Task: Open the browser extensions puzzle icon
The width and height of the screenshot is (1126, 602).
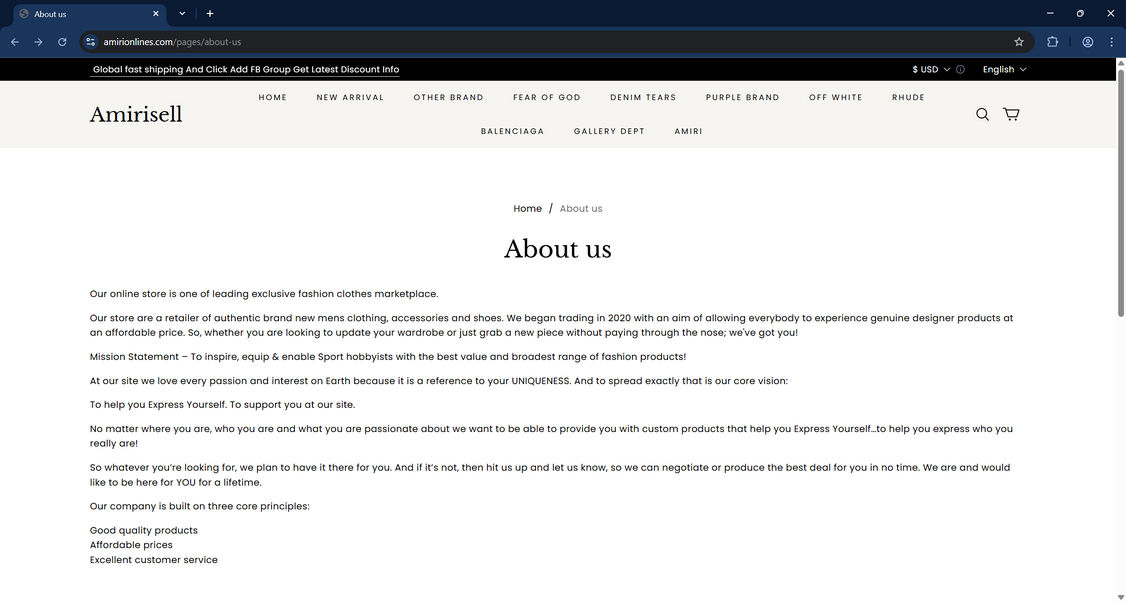Action: 1053,42
